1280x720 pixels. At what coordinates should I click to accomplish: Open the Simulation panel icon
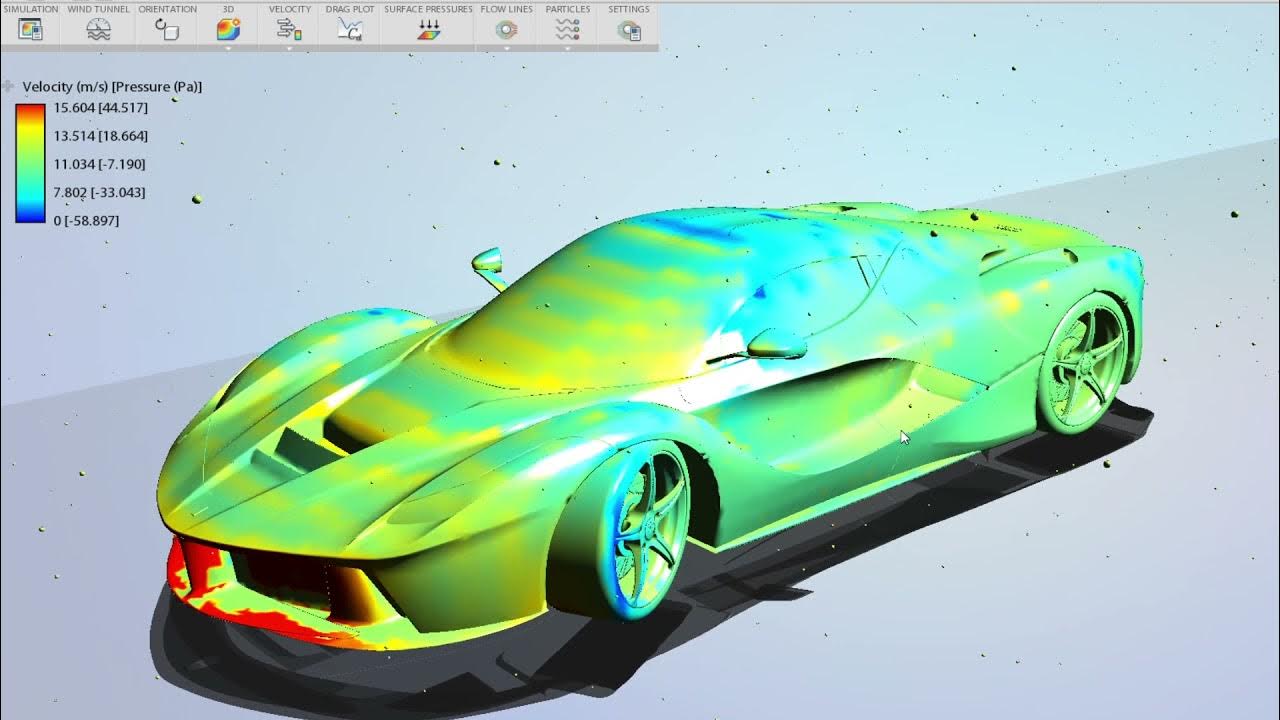(30, 30)
